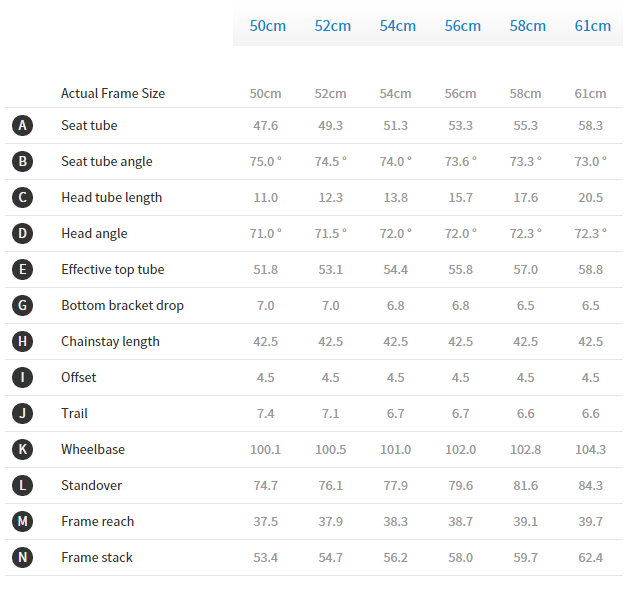Select the 52cm size tab
The image size is (627, 591).
pyautogui.click(x=332, y=26)
